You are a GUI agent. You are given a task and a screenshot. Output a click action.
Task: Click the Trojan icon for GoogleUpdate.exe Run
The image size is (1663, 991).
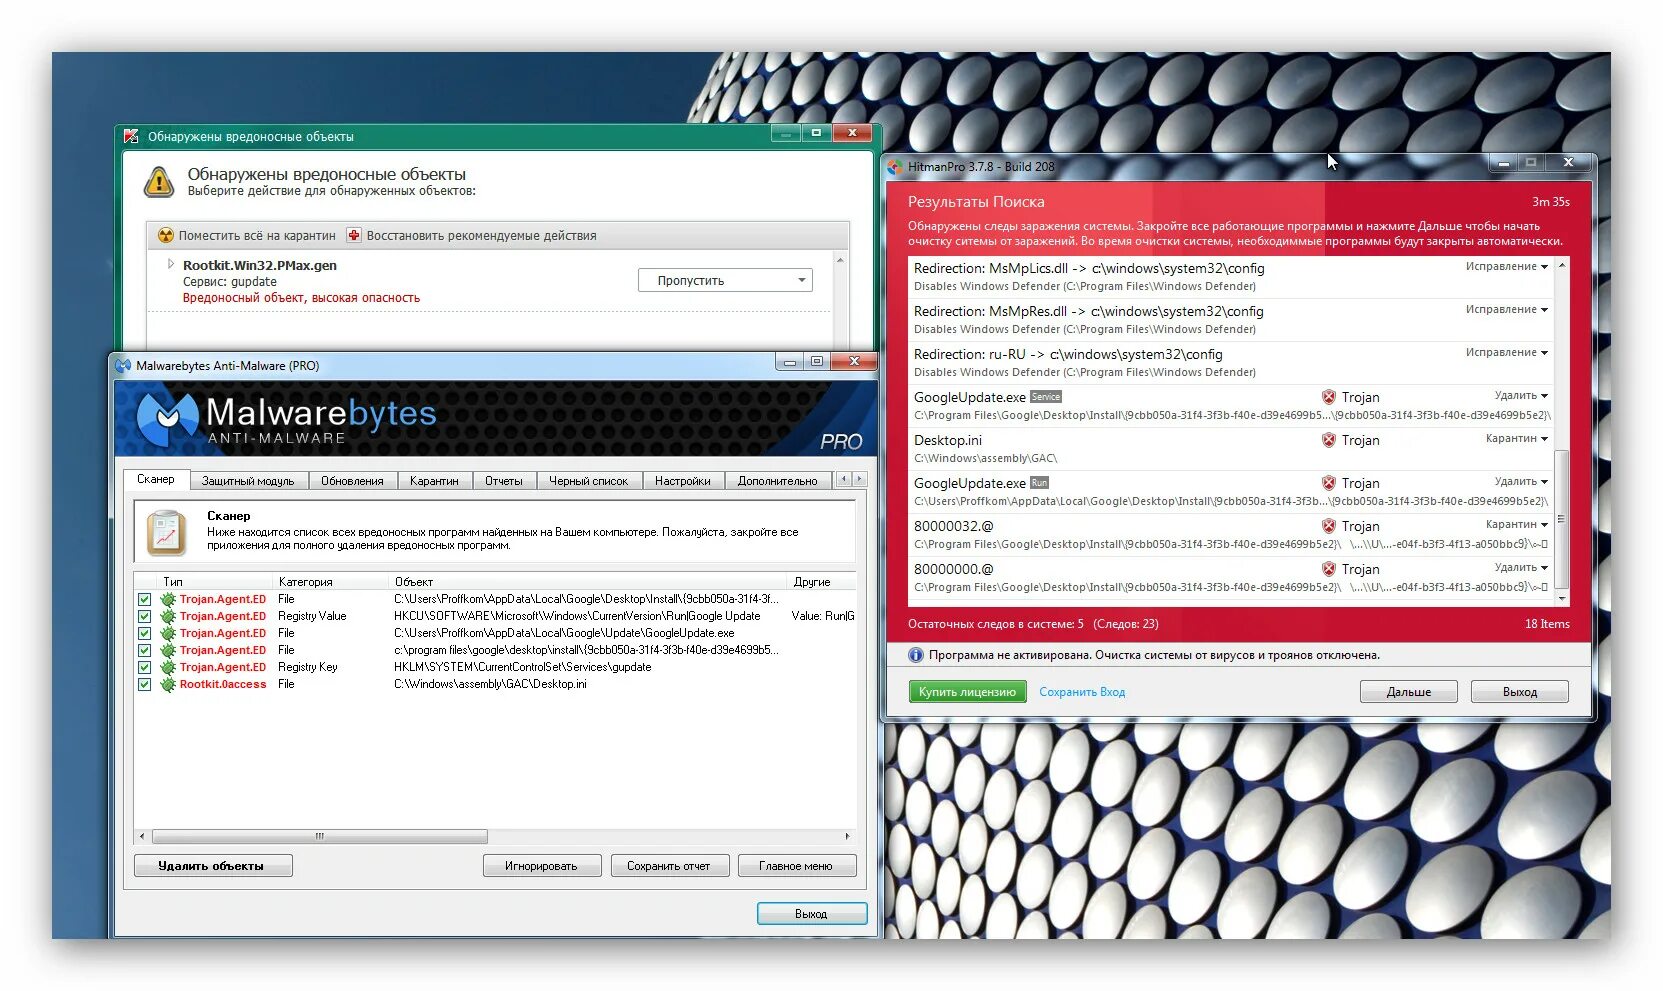tap(1329, 483)
